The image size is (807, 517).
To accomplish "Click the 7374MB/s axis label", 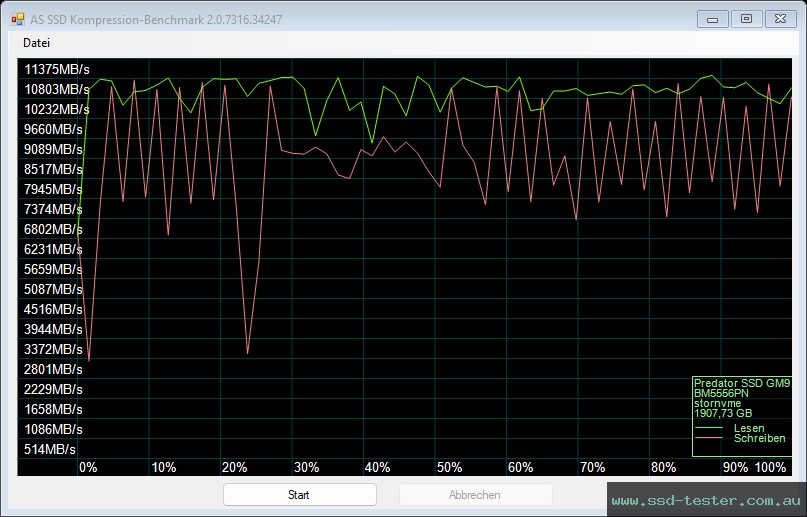I will [x=53, y=209].
